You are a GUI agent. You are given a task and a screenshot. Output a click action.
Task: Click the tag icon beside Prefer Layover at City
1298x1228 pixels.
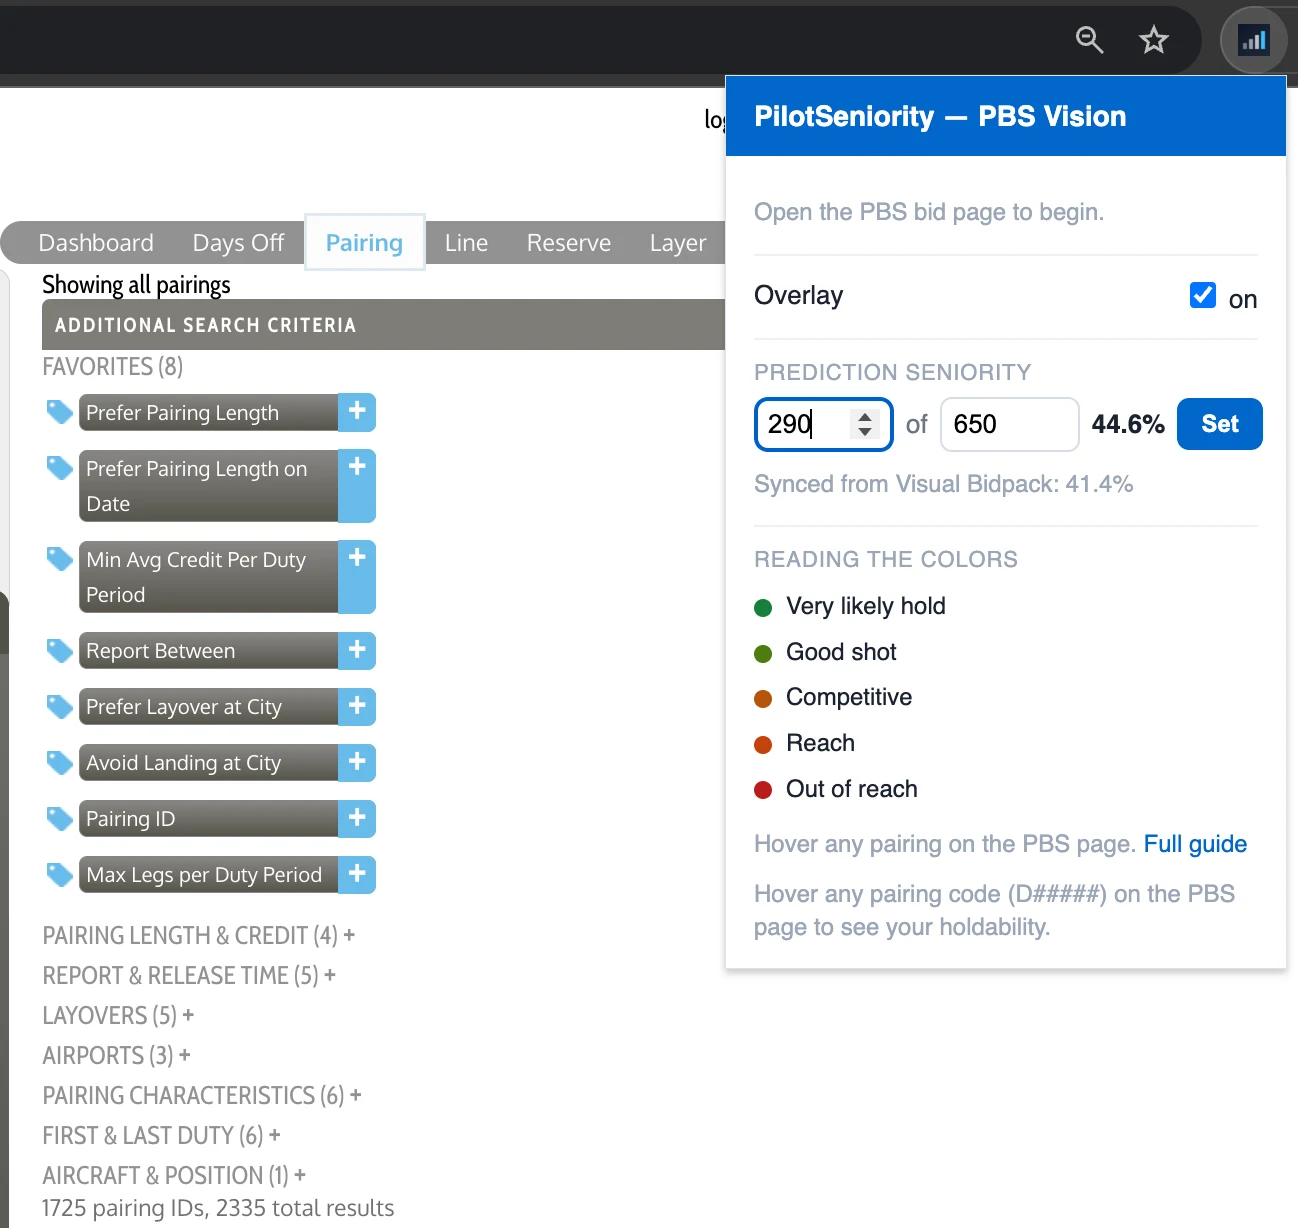coord(60,706)
